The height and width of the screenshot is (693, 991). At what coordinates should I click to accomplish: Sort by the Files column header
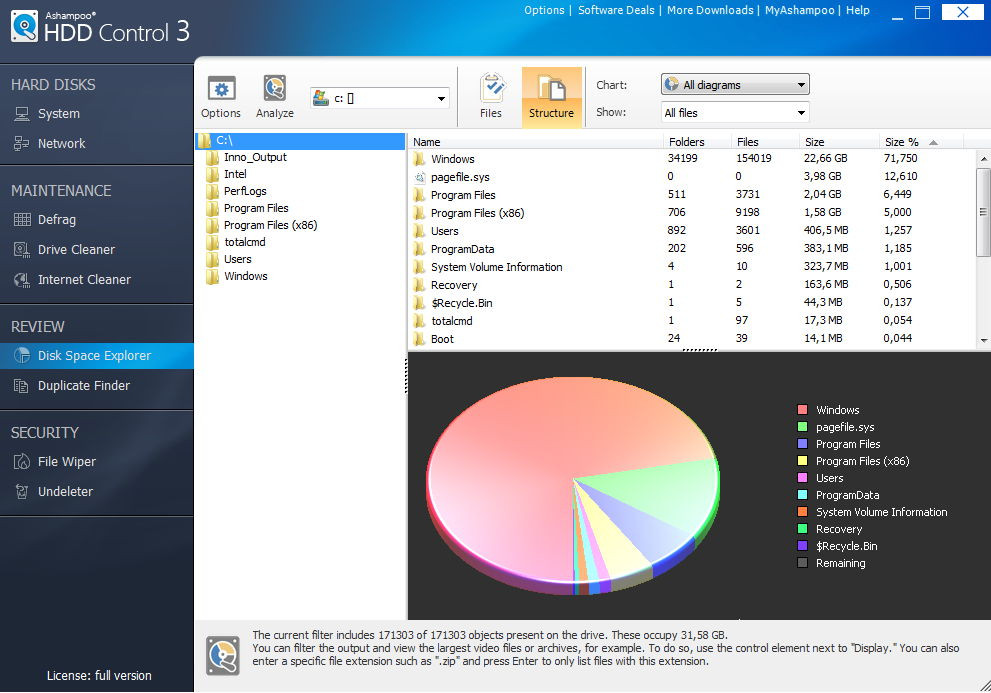tap(763, 142)
